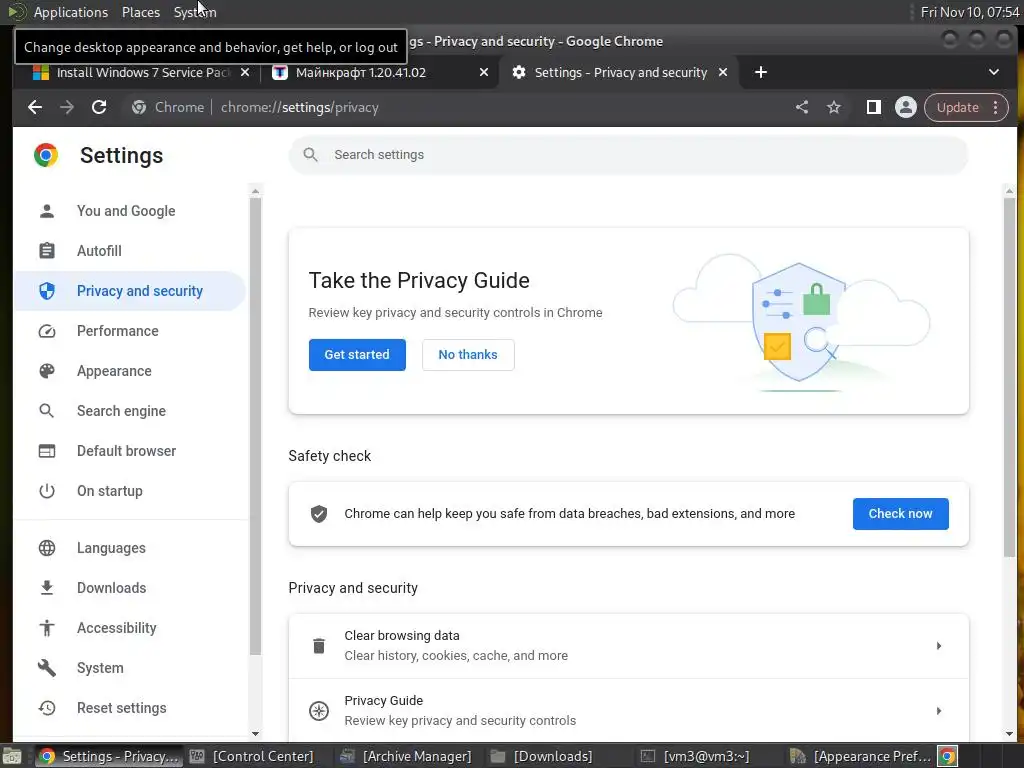
Task: Click the palette icon beside Appearance
Action: [47, 371]
